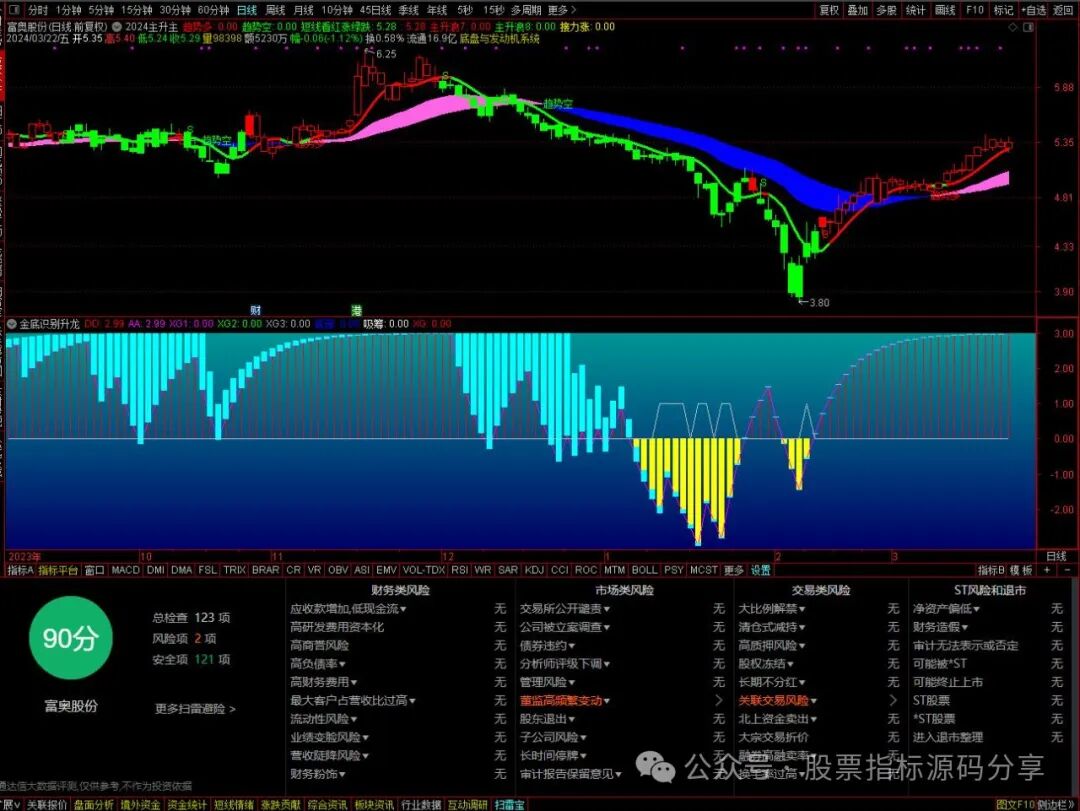Image resolution: width=1080 pixels, height=811 pixels.
Task: Click the diamond icon at chart top right
Action: point(1012,27)
